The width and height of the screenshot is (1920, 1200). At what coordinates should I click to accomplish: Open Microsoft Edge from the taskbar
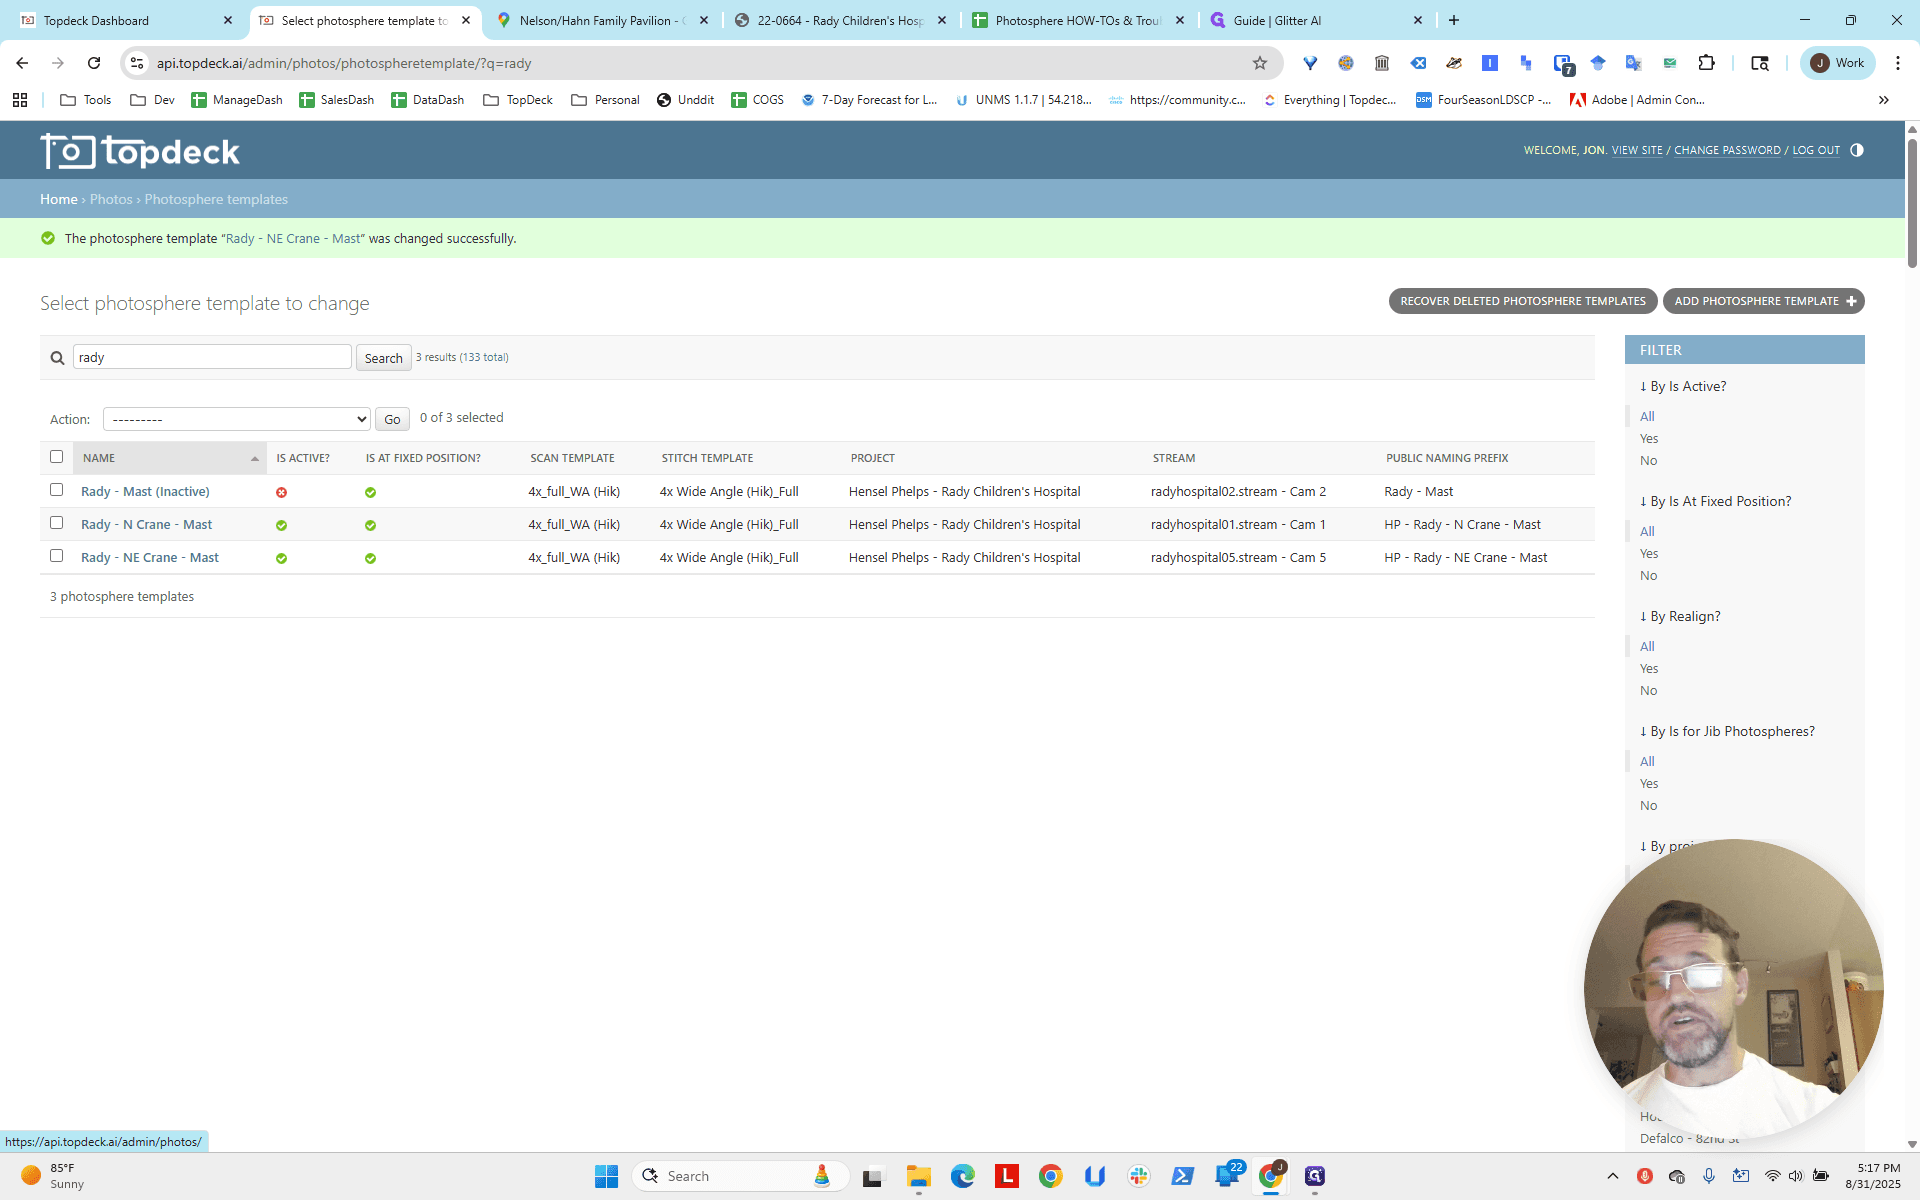click(962, 1176)
